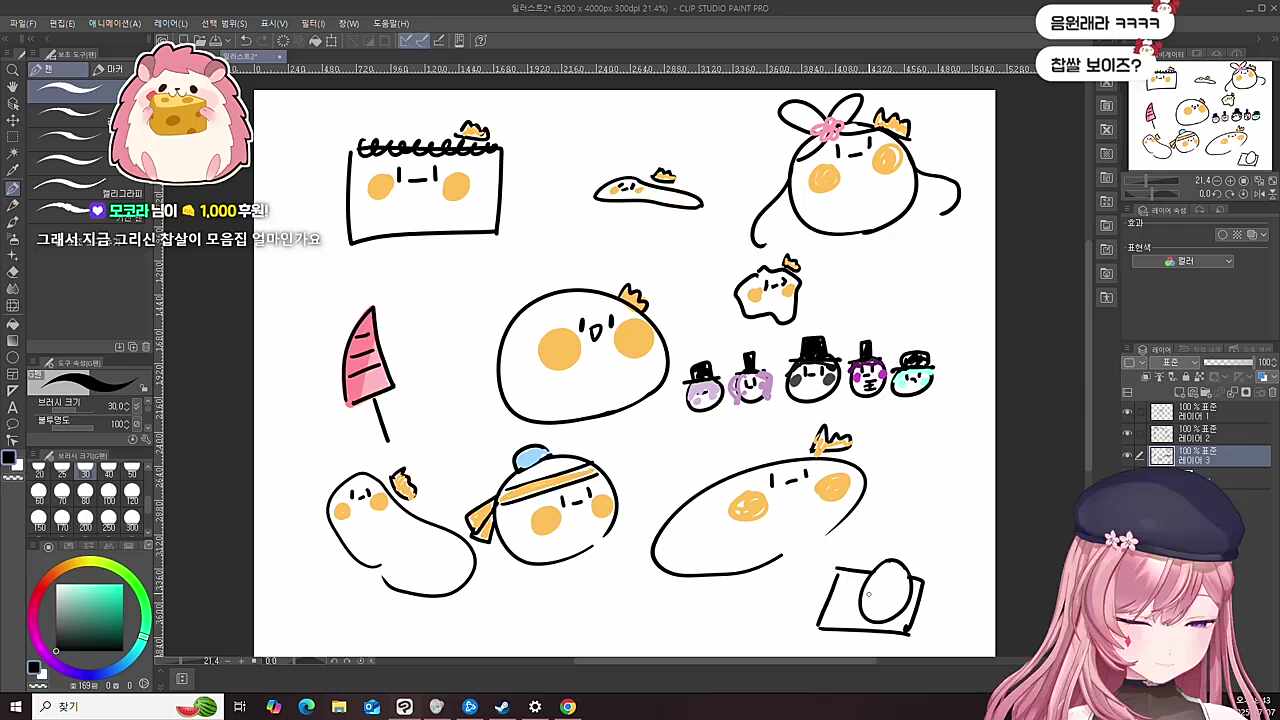This screenshot has height=720, width=1280.
Task: Choose the Move Layer tool
Action: click(13, 121)
